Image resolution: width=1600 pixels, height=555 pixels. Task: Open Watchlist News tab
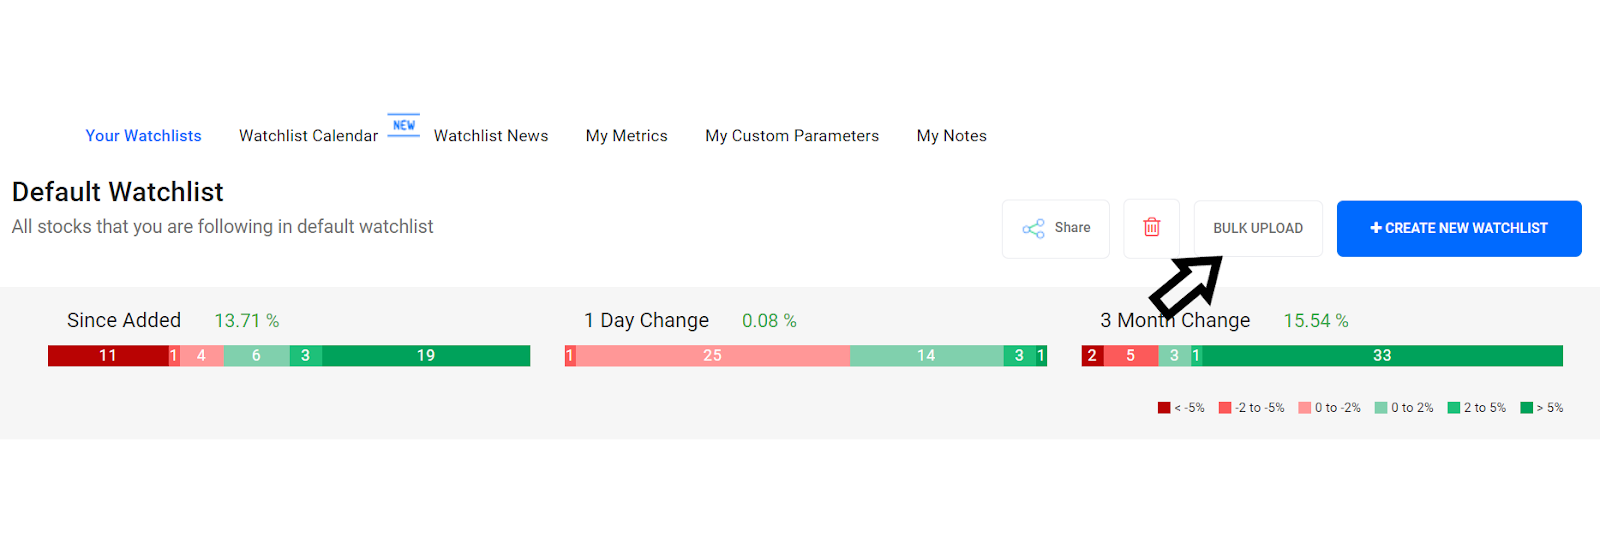(491, 136)
